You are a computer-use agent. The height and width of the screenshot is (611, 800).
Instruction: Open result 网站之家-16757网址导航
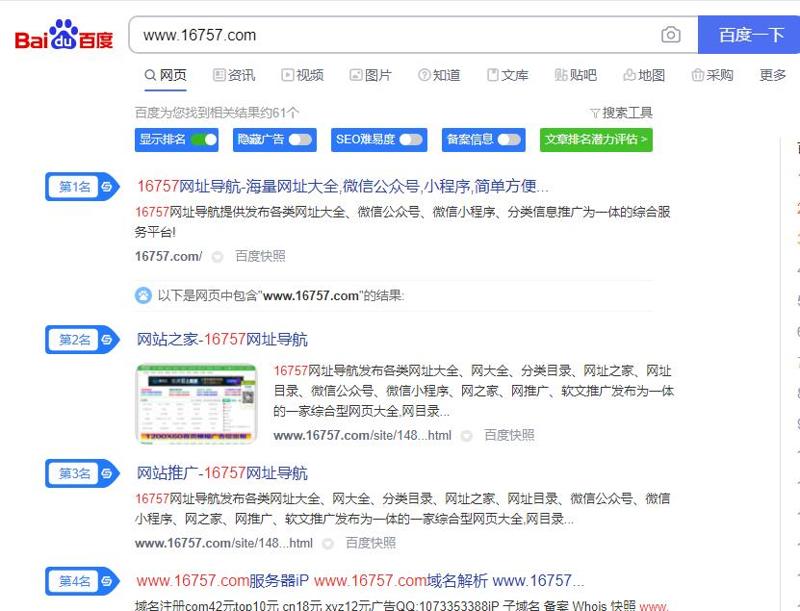click(x=222, y=340)
